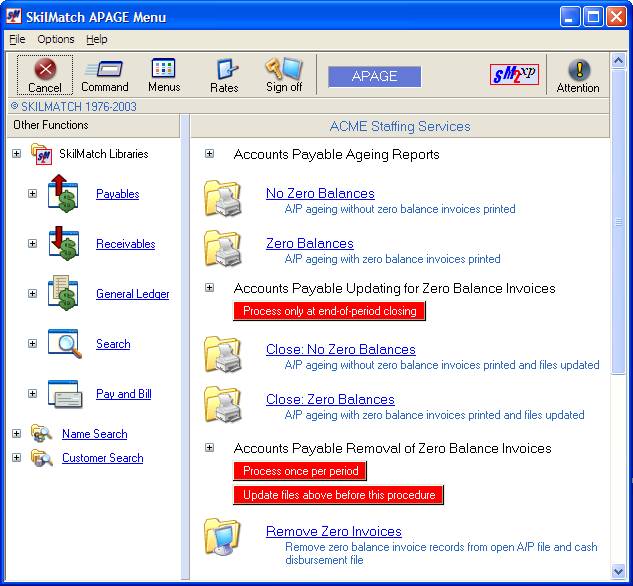Click the Other Functions panel header

click(x=93, y=126)
